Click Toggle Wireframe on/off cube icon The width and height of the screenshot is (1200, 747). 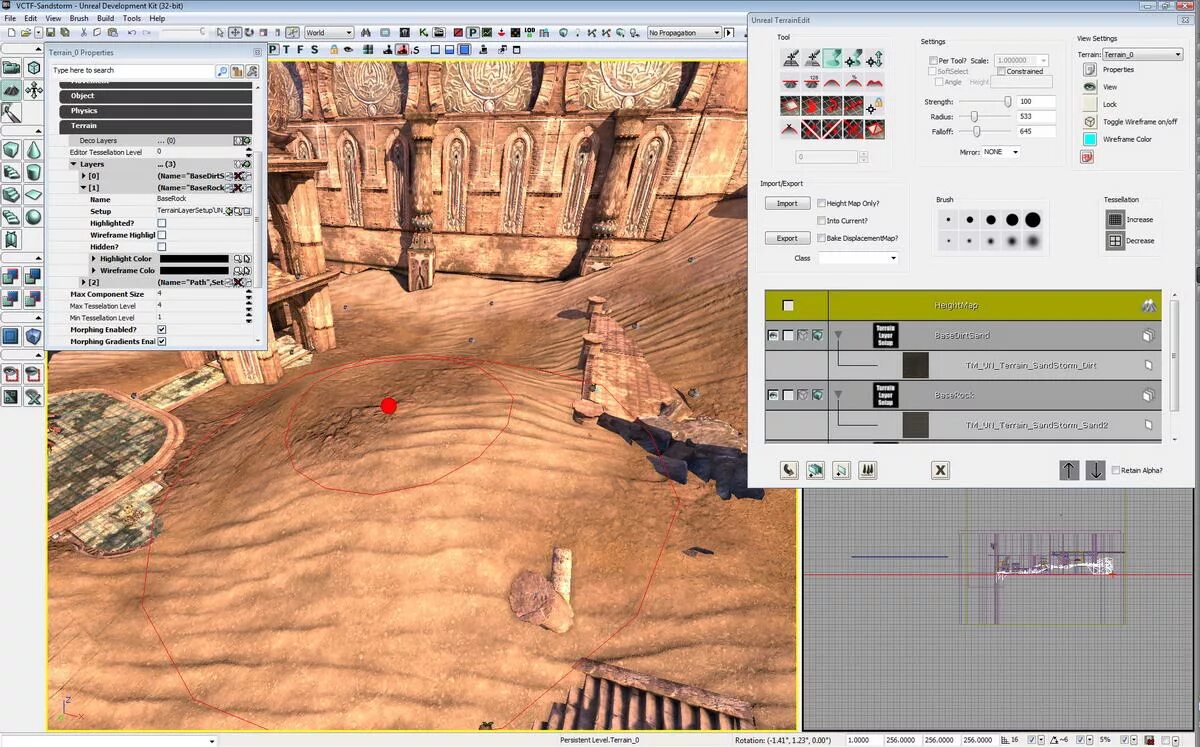click(1089, 122)
